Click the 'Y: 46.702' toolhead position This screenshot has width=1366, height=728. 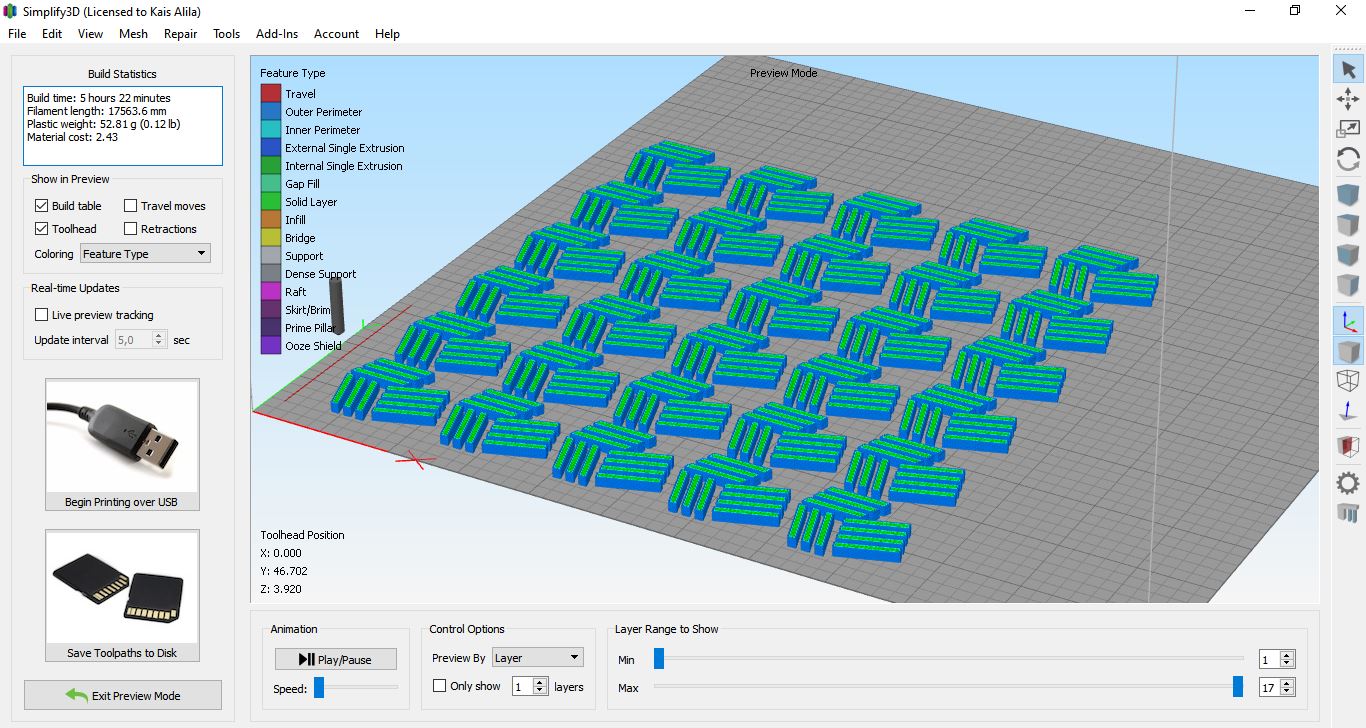[x=284, y=571]
